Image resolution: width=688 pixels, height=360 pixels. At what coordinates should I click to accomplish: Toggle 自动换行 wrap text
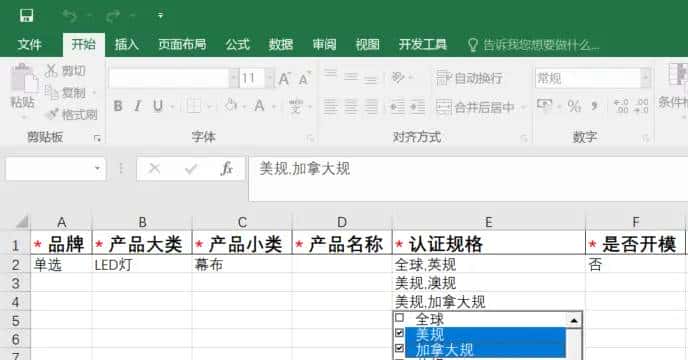pyautogui.click(x=469, y=78)
